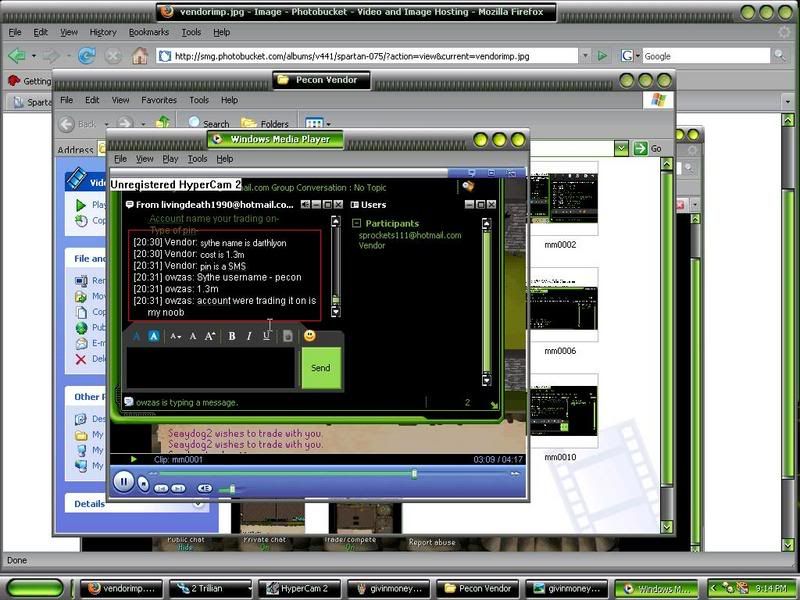Click Go button in explorer address bar
This screenshot has width=800, height=600.
click(647, 148)
